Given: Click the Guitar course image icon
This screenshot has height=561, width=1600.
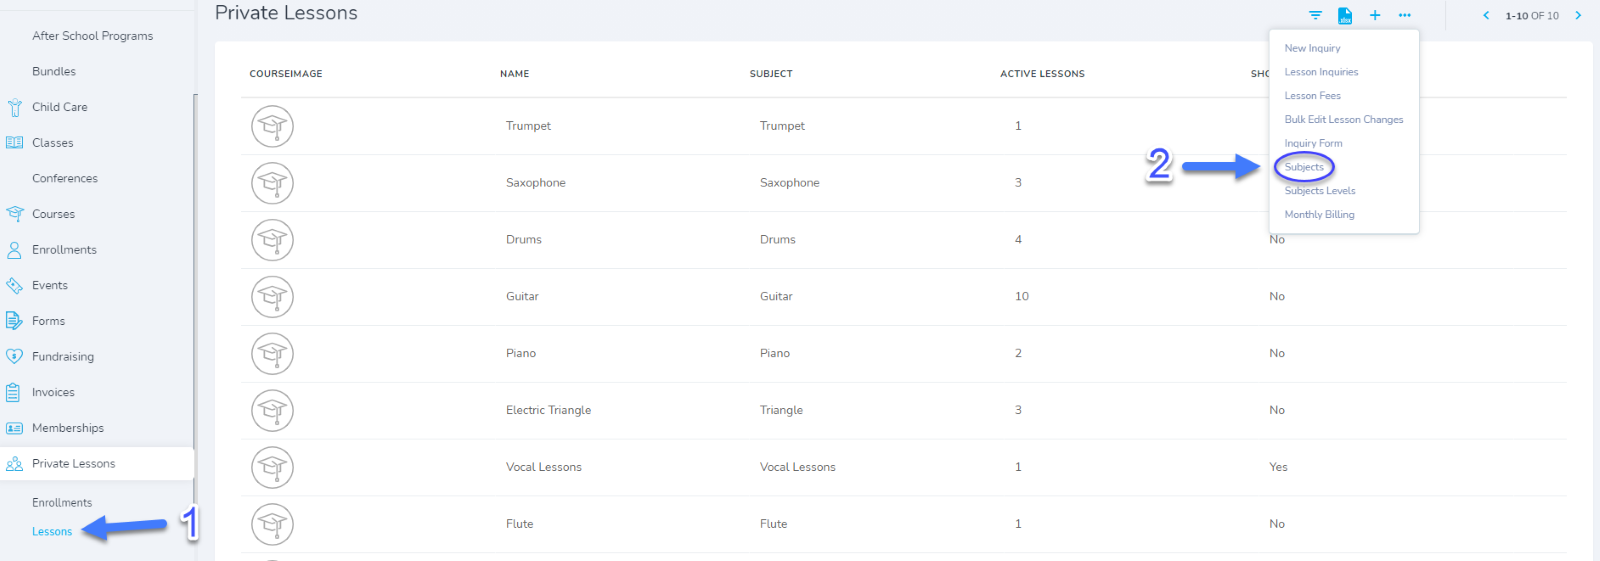Looking at the screenshot, I should click(272, 297).
